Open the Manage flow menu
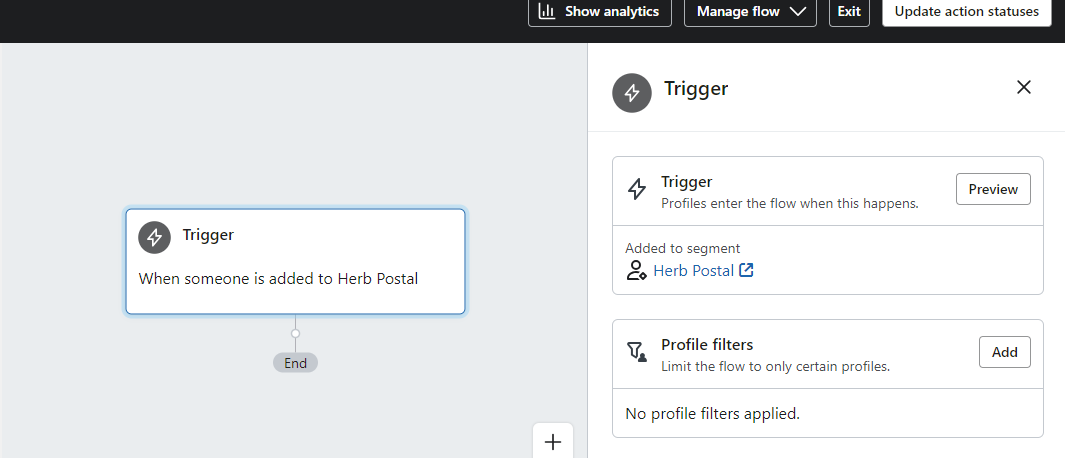1065x458 pixels. [750, 12]
